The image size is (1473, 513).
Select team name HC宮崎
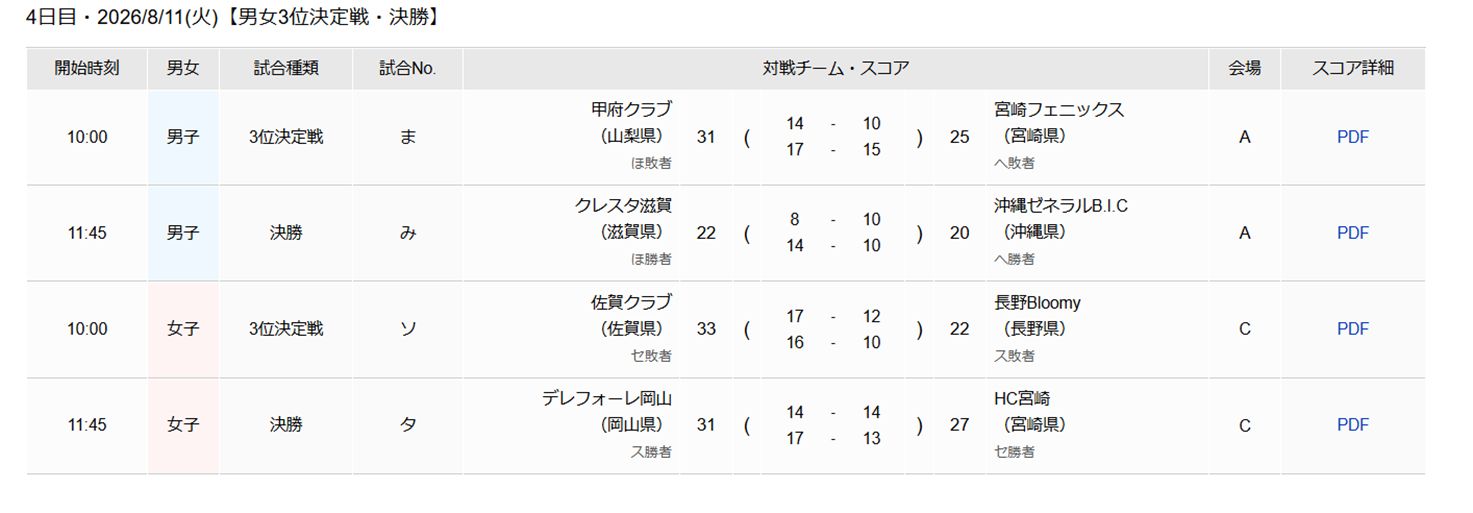click(1022, 398)
